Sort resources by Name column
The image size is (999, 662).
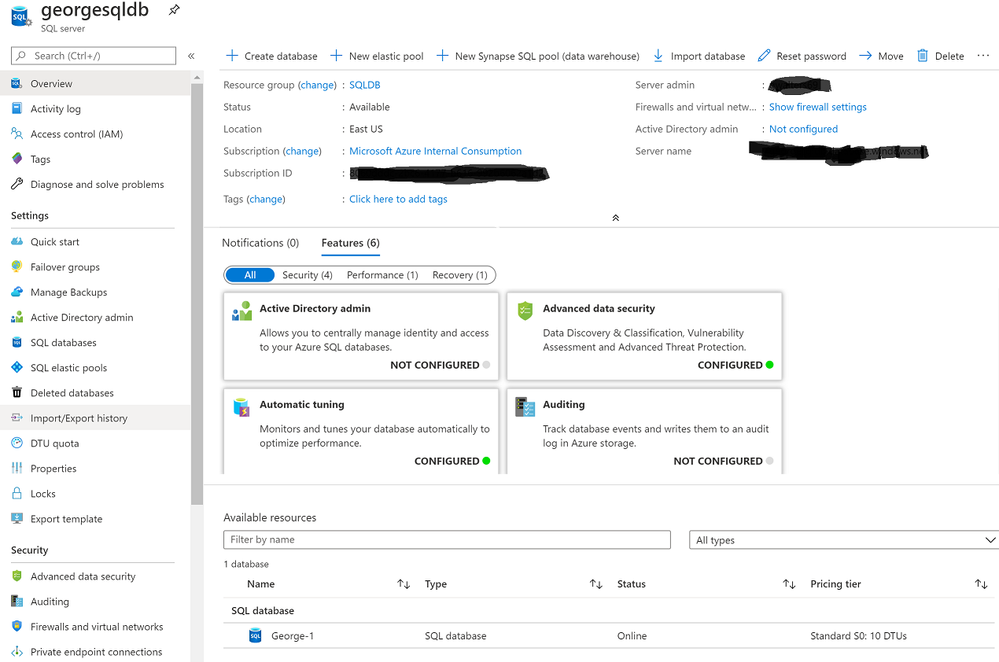coord(403,584)
